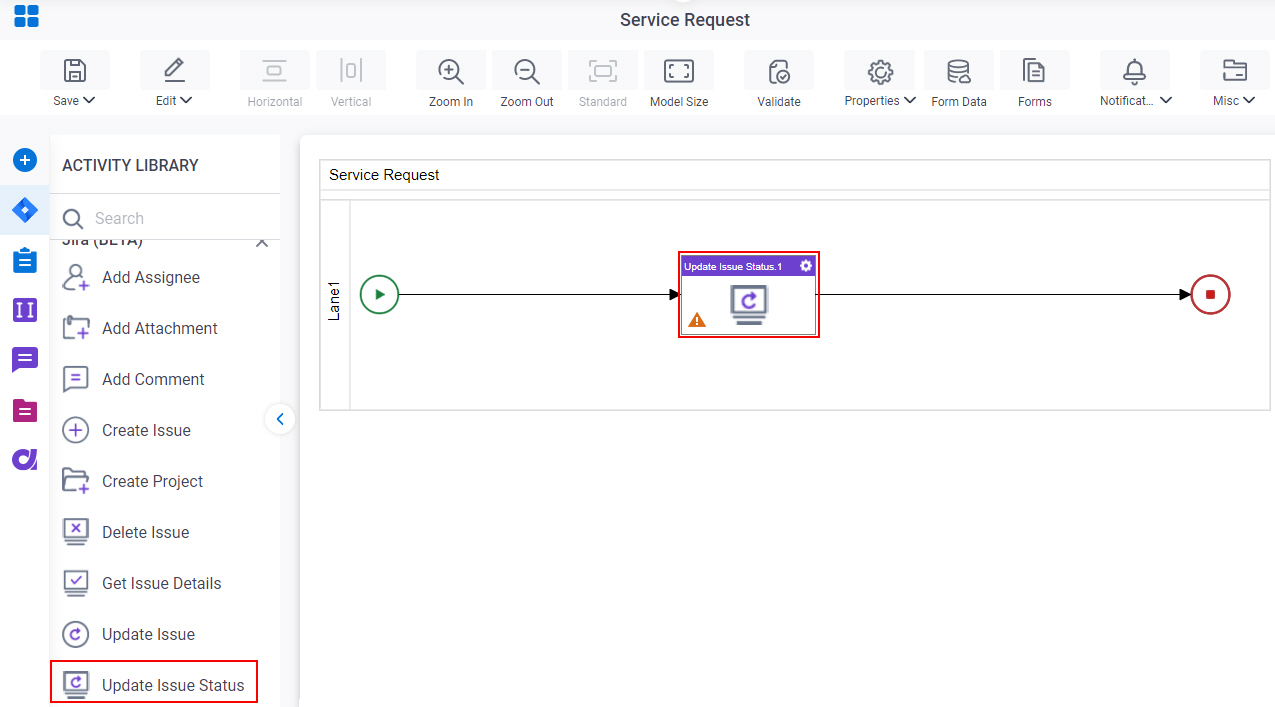This screenshot has height=707, width=1275.
Task: Open the Form Data icon
Action: point(958,71)
